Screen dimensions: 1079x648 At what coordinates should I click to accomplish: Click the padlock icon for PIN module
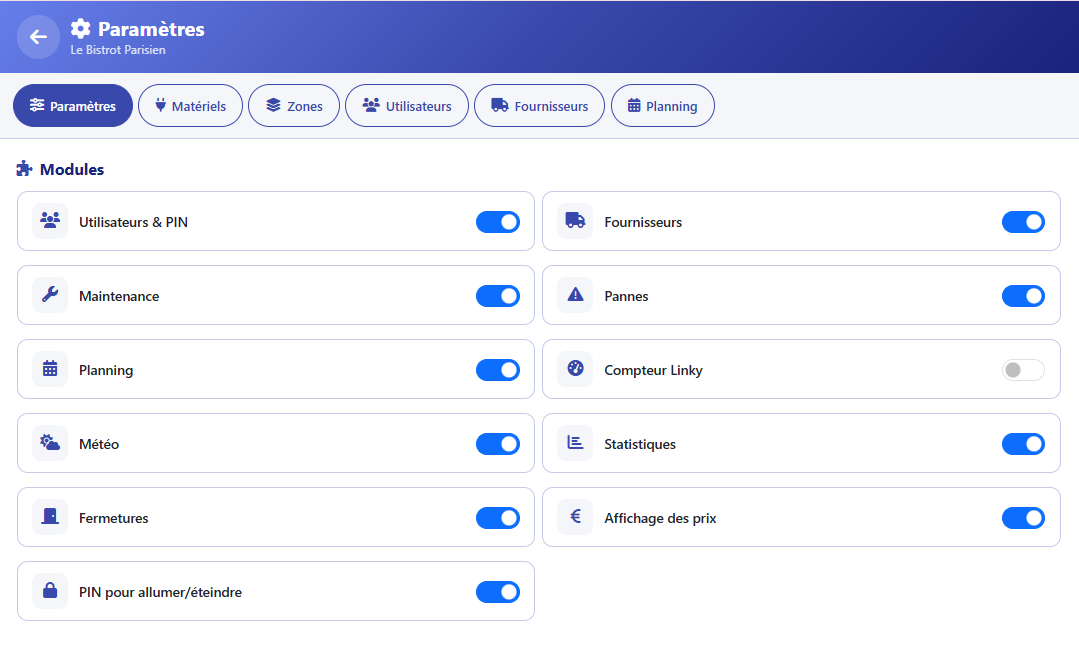click(50, 591)
